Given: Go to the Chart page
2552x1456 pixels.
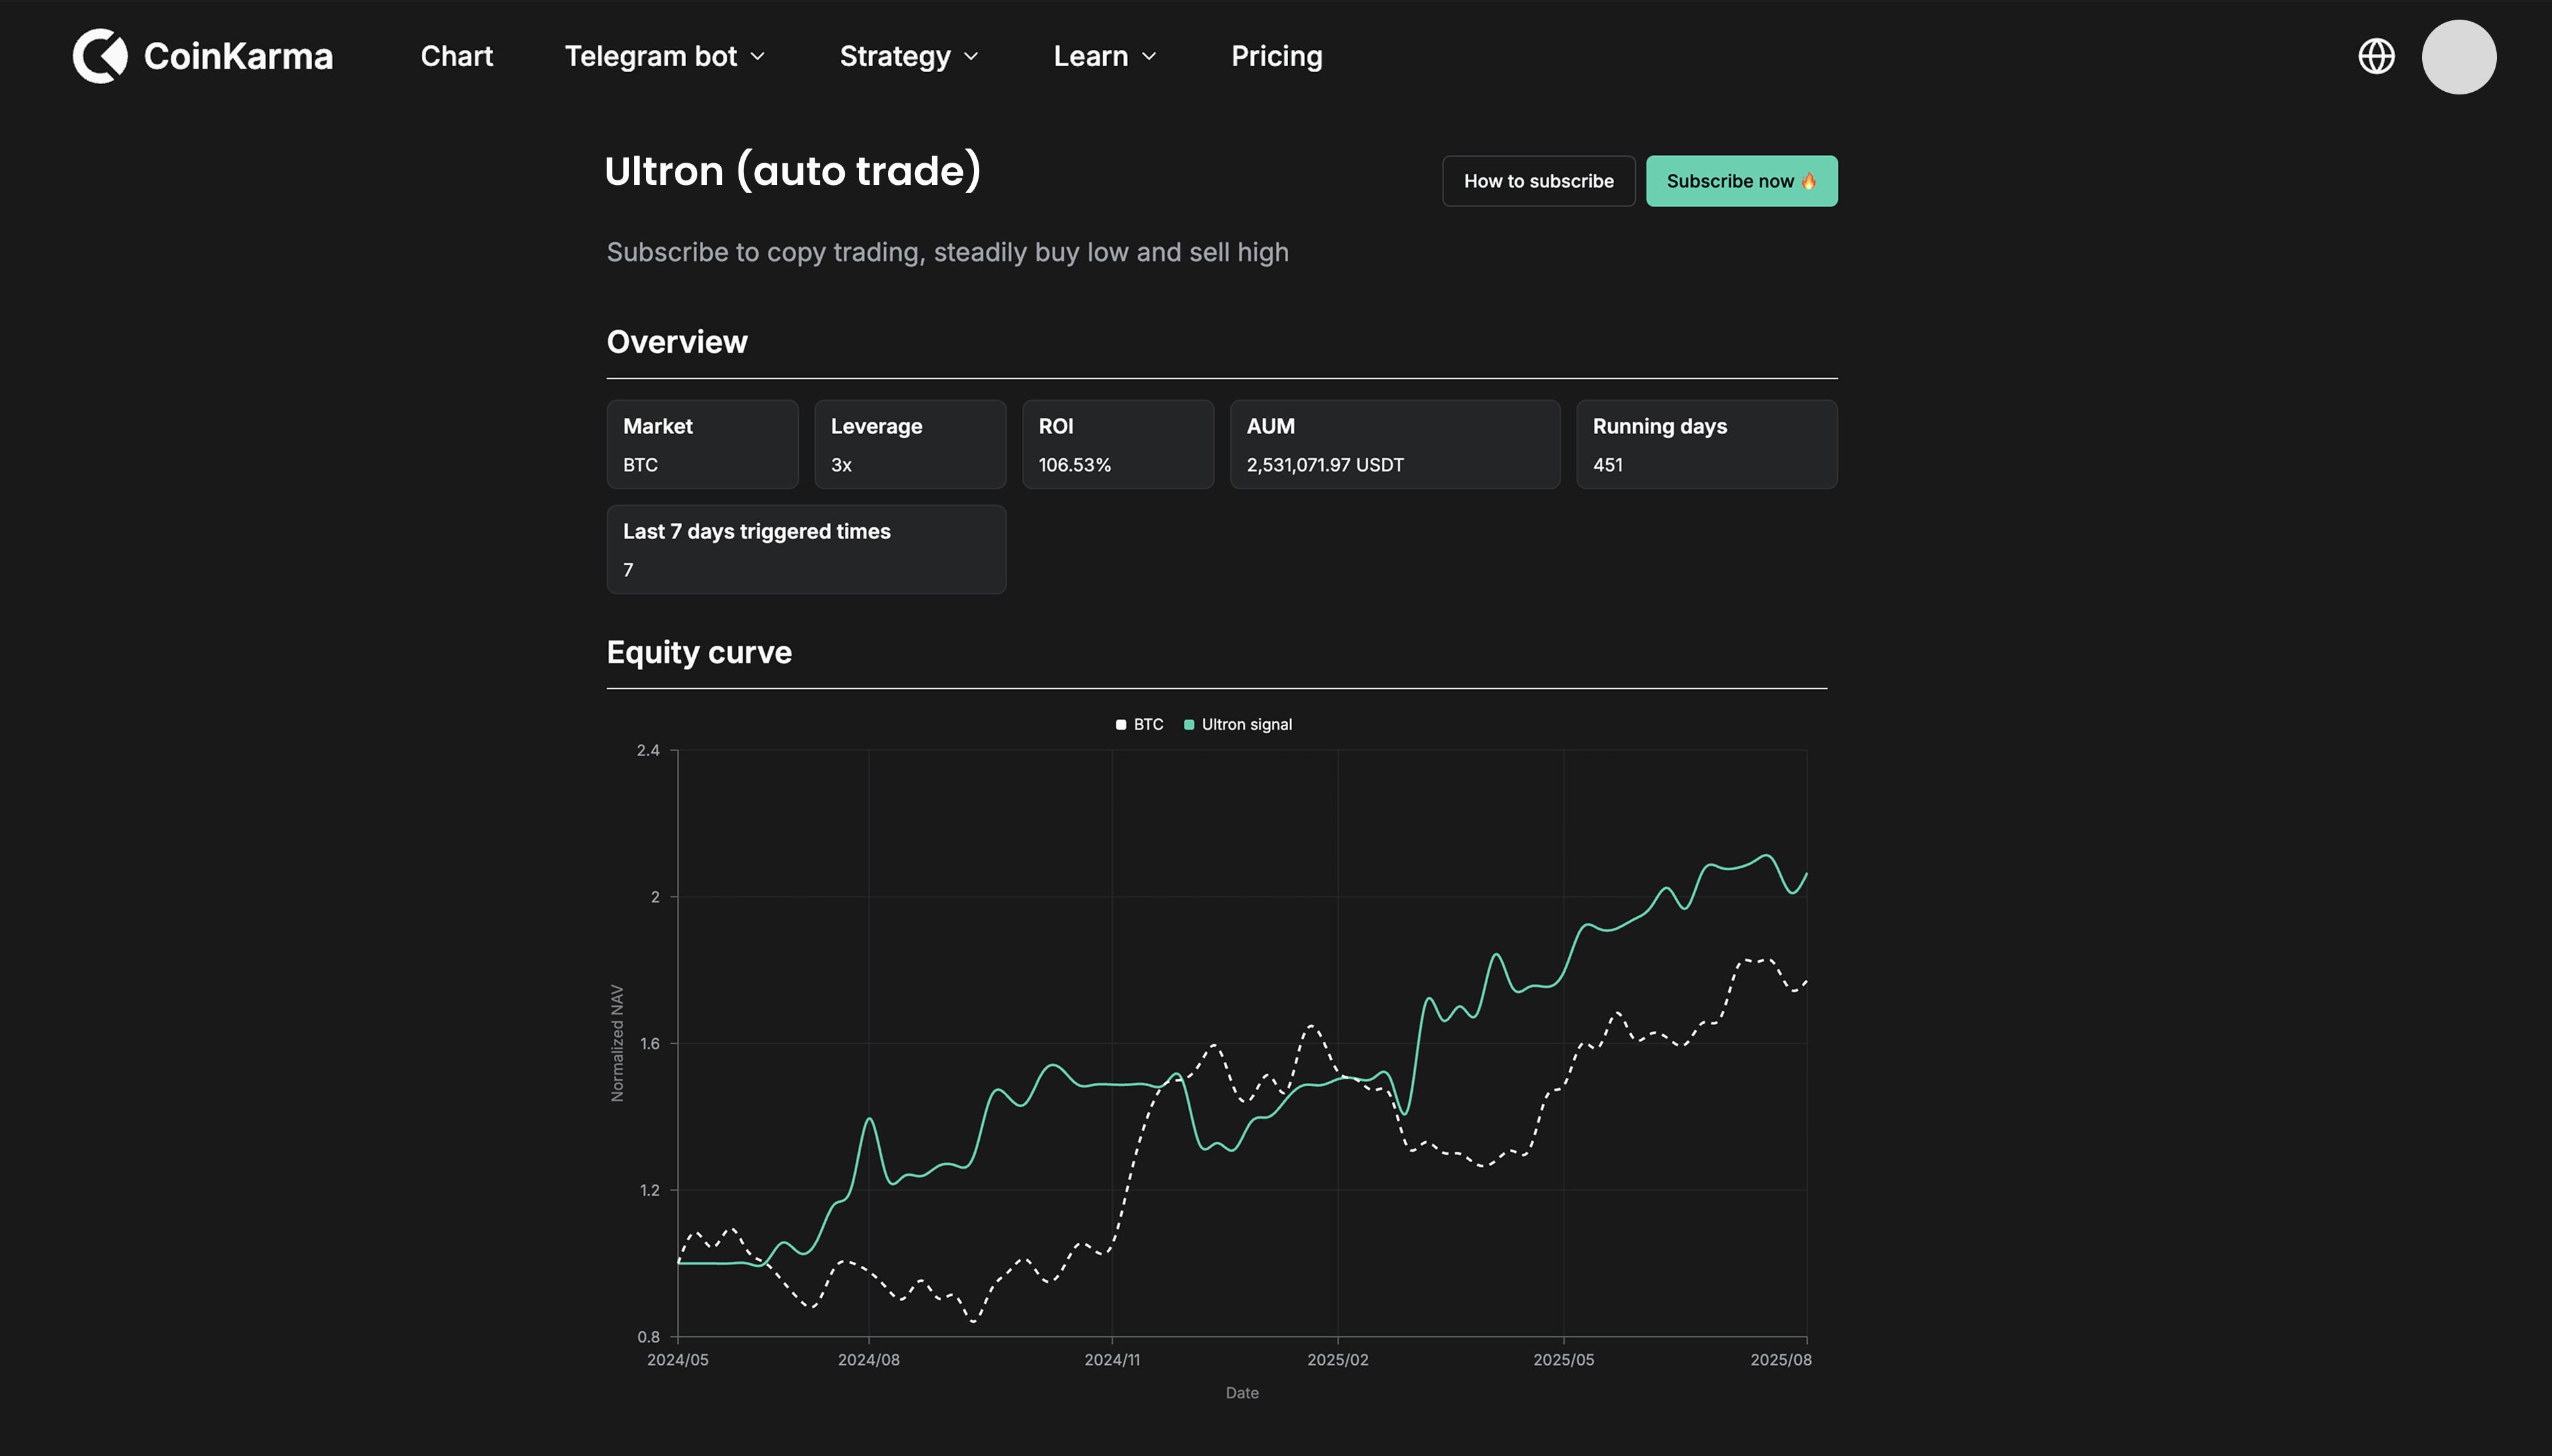Looking at the screenshot, I should pyautogui.click(x=457, y=56).
